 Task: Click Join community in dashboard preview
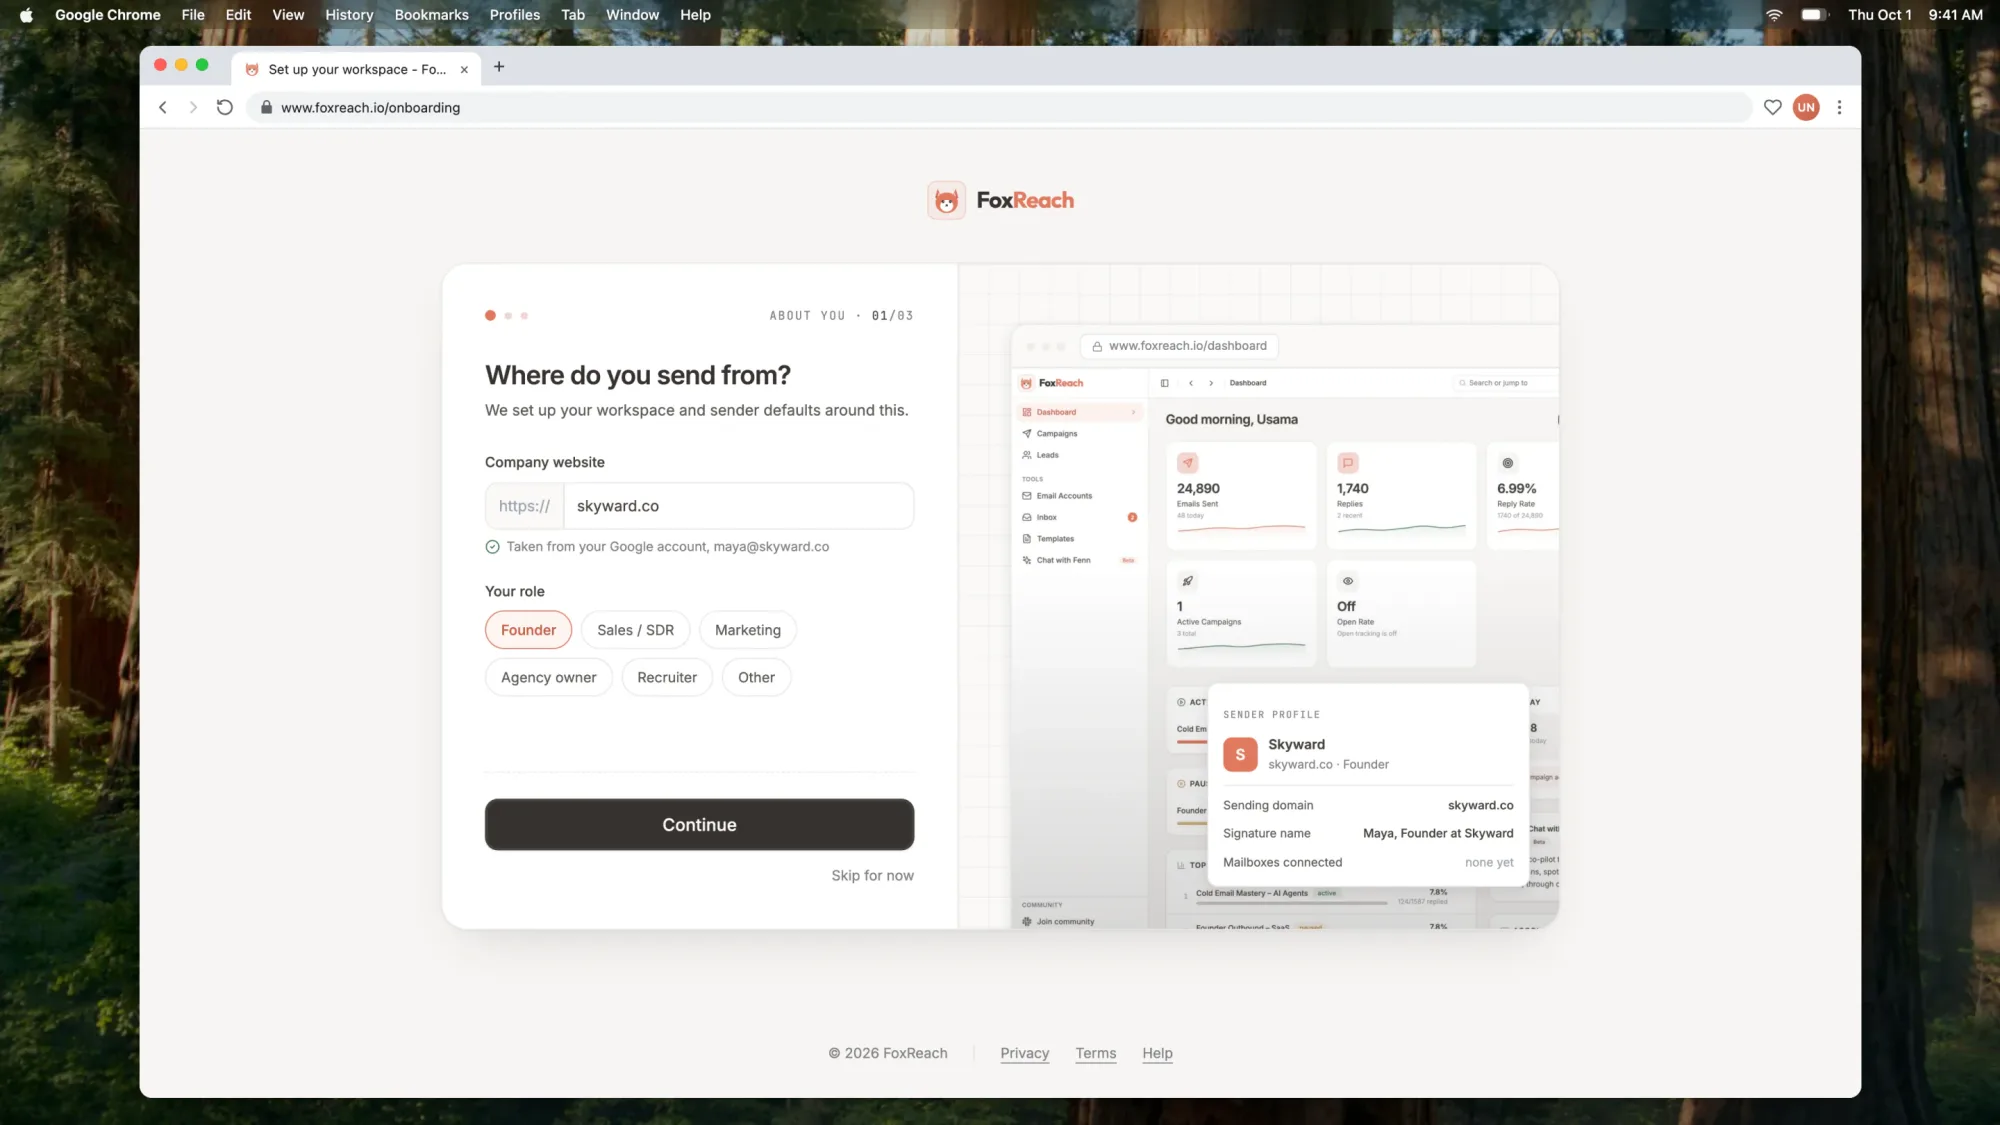[x=1065, y=922]
